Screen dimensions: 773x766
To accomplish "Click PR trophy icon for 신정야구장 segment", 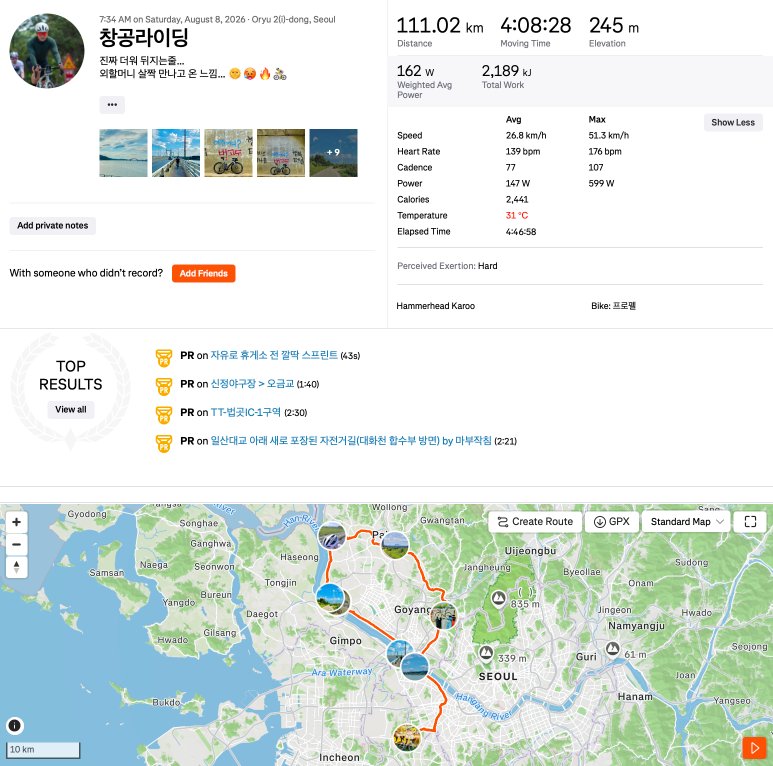I will point(164,386).
